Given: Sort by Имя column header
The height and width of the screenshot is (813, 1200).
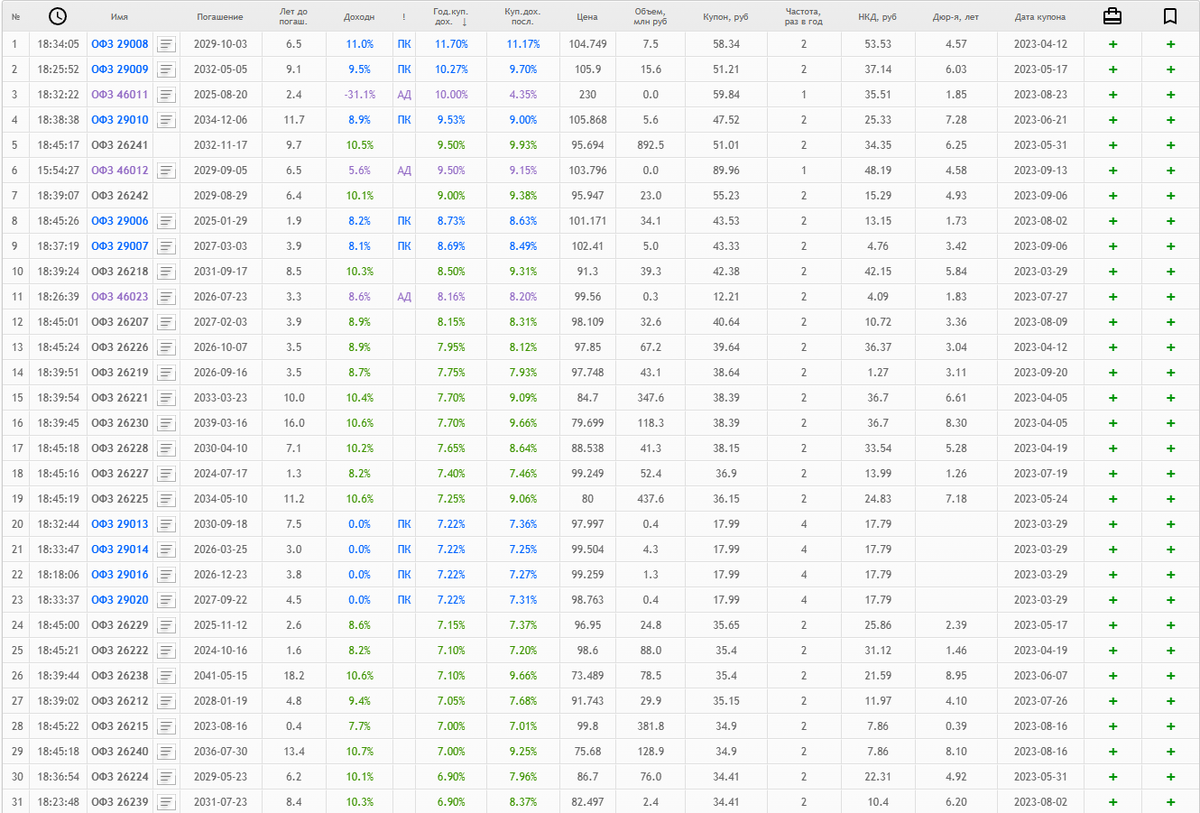Looking at the screenshot, I should [x=119, y=17].
